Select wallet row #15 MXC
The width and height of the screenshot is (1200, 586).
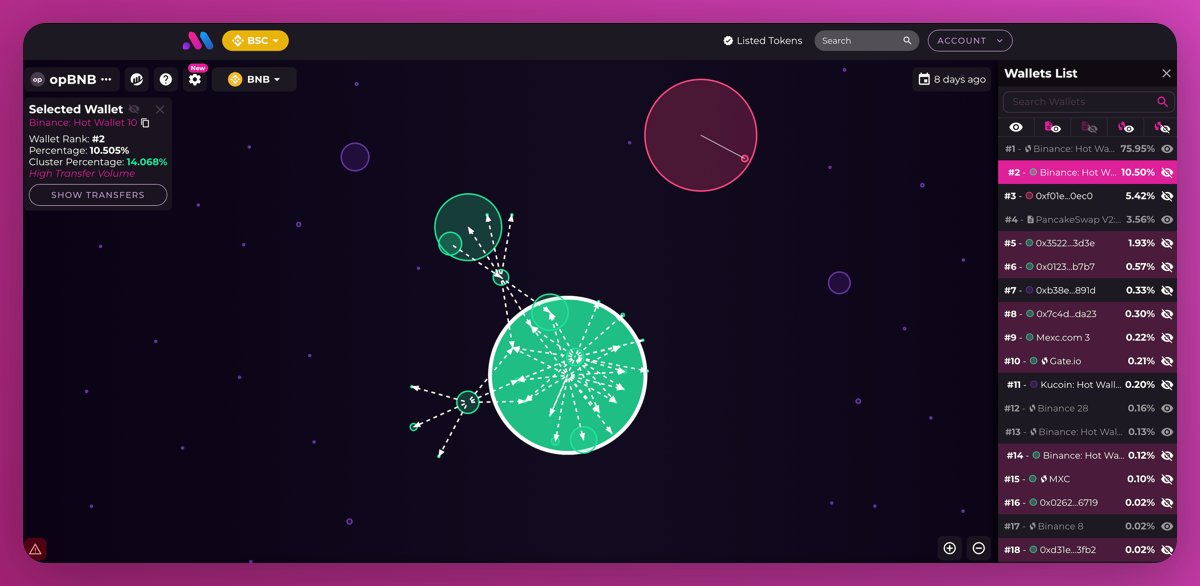pyautogui.click(x=1088, y=479)
